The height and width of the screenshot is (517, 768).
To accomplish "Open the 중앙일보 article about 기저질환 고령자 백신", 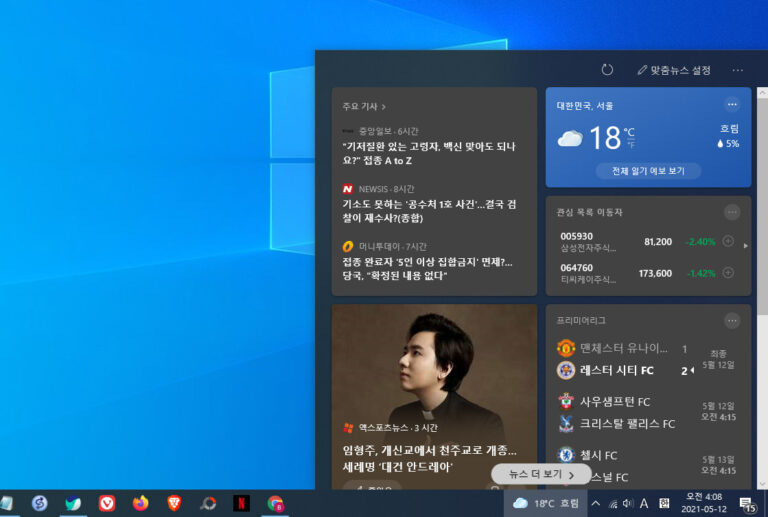I will pos(429,153).
